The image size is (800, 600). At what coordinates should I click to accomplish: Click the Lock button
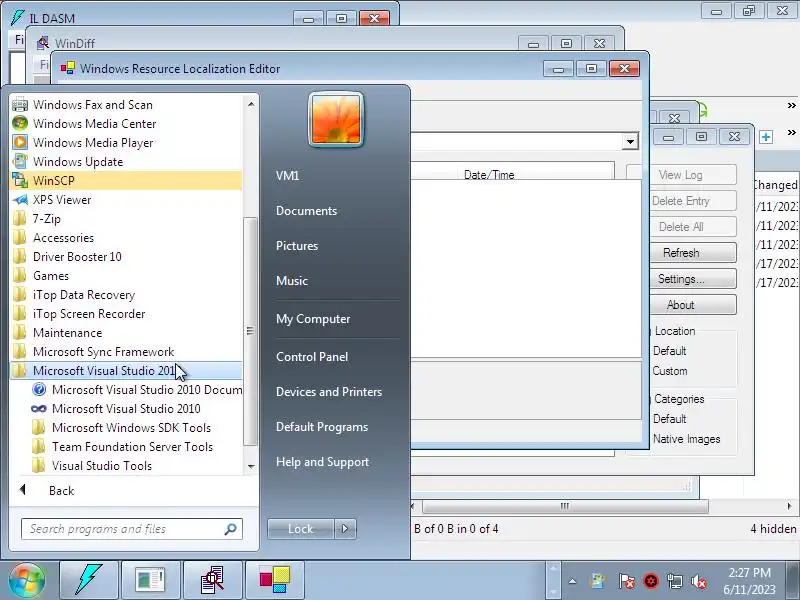[301, 529]
